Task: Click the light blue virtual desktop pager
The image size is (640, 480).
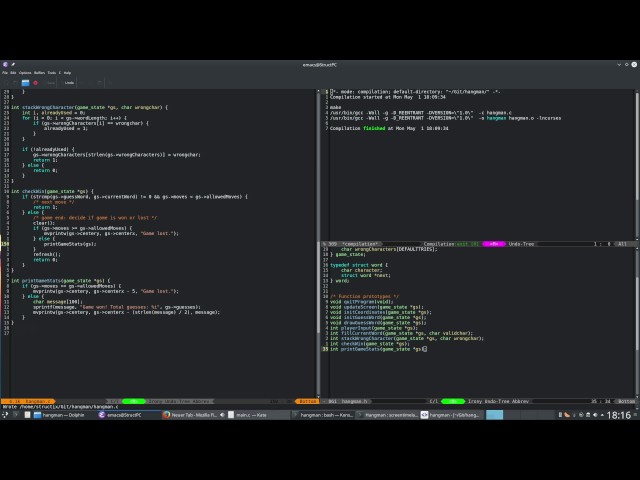Action: 494,415
